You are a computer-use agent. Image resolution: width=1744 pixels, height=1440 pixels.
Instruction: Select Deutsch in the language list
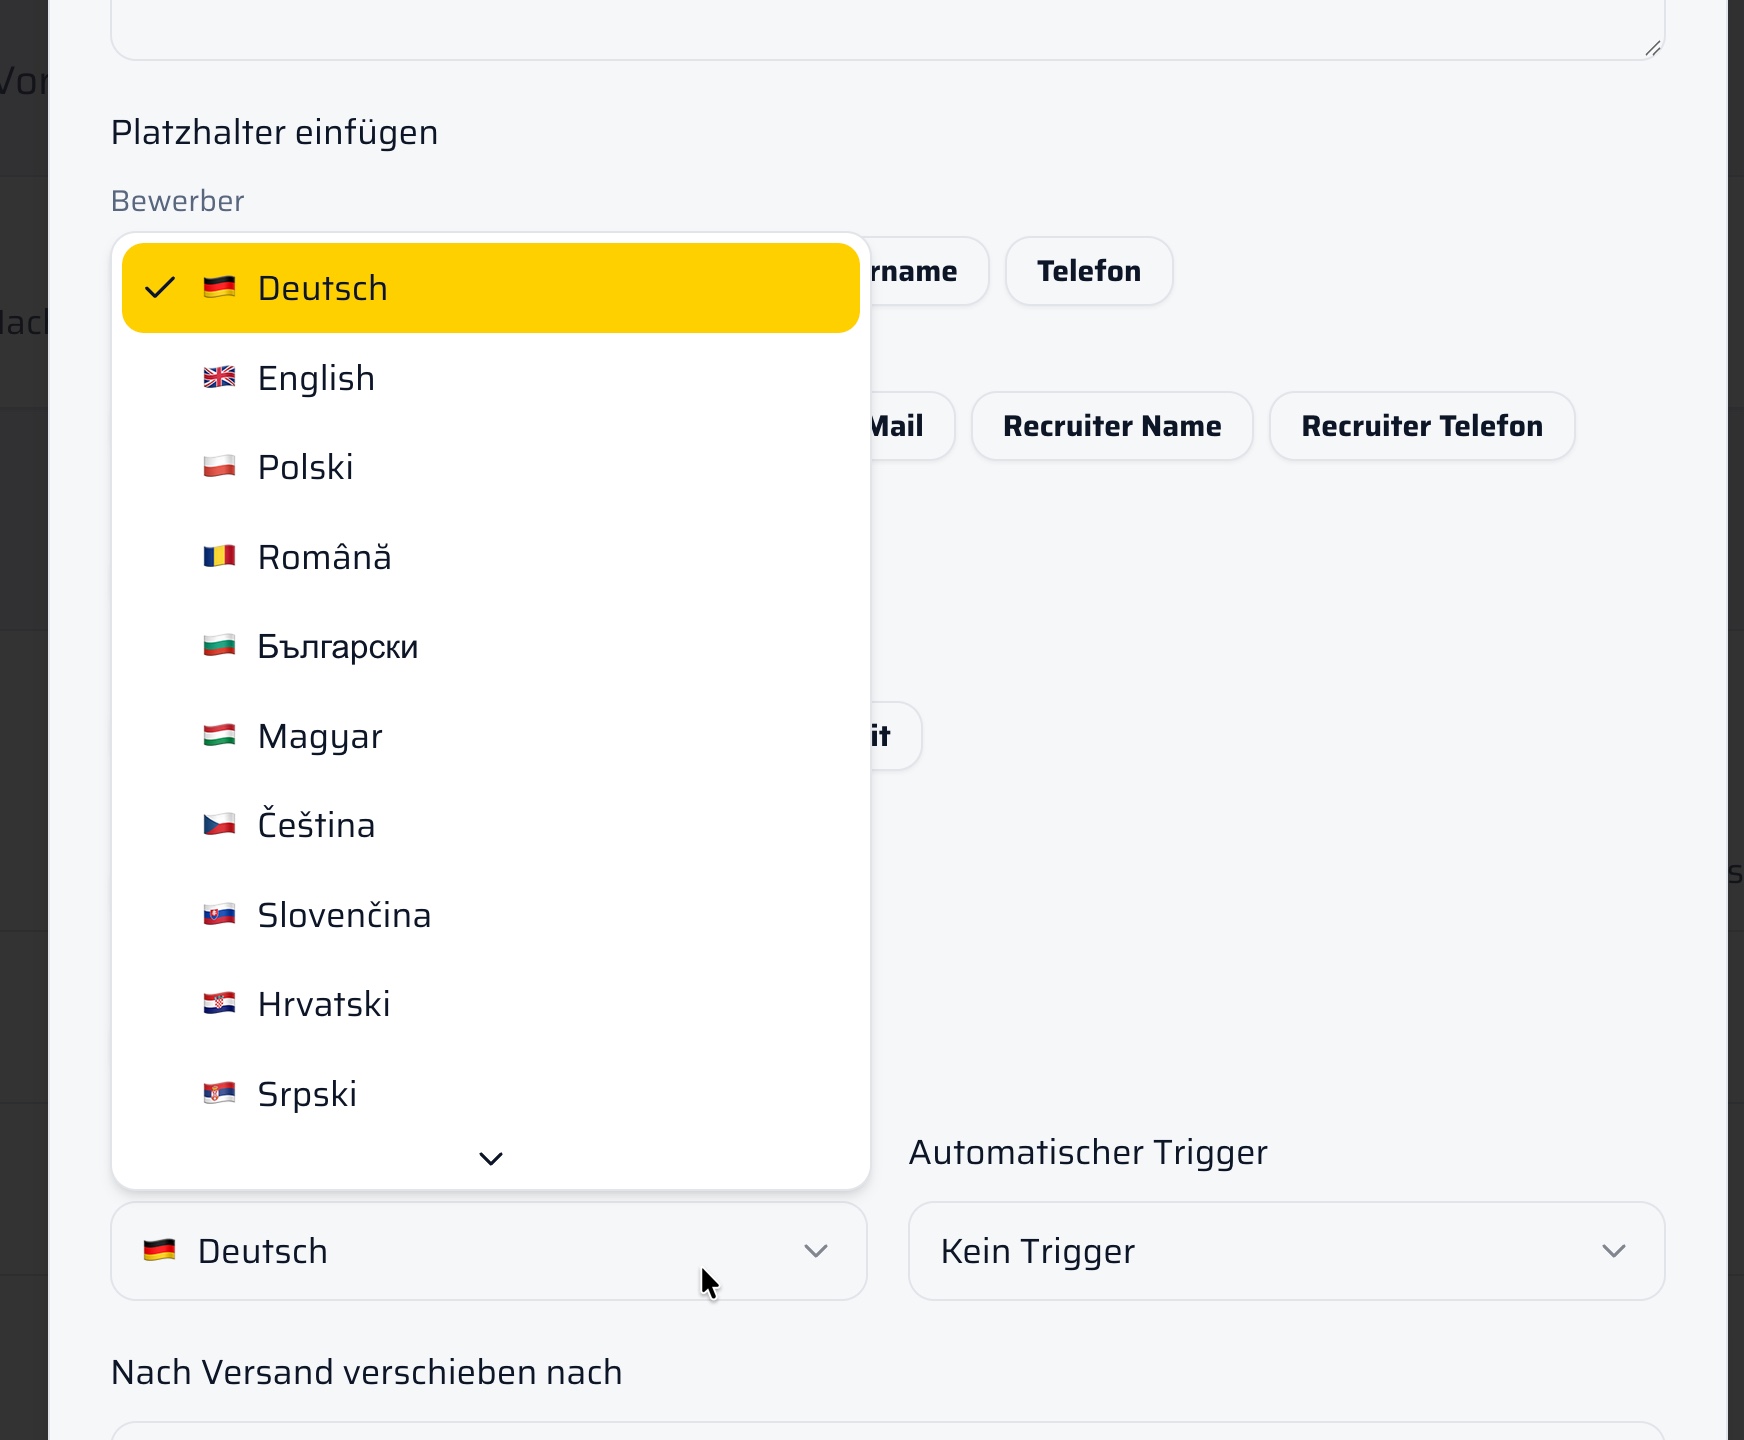pyautogui.click(x=490, y=288)
